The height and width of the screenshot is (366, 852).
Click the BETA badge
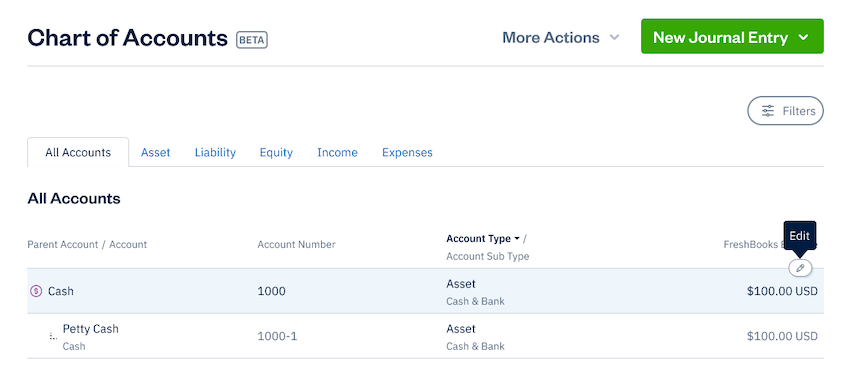point(252,40)
